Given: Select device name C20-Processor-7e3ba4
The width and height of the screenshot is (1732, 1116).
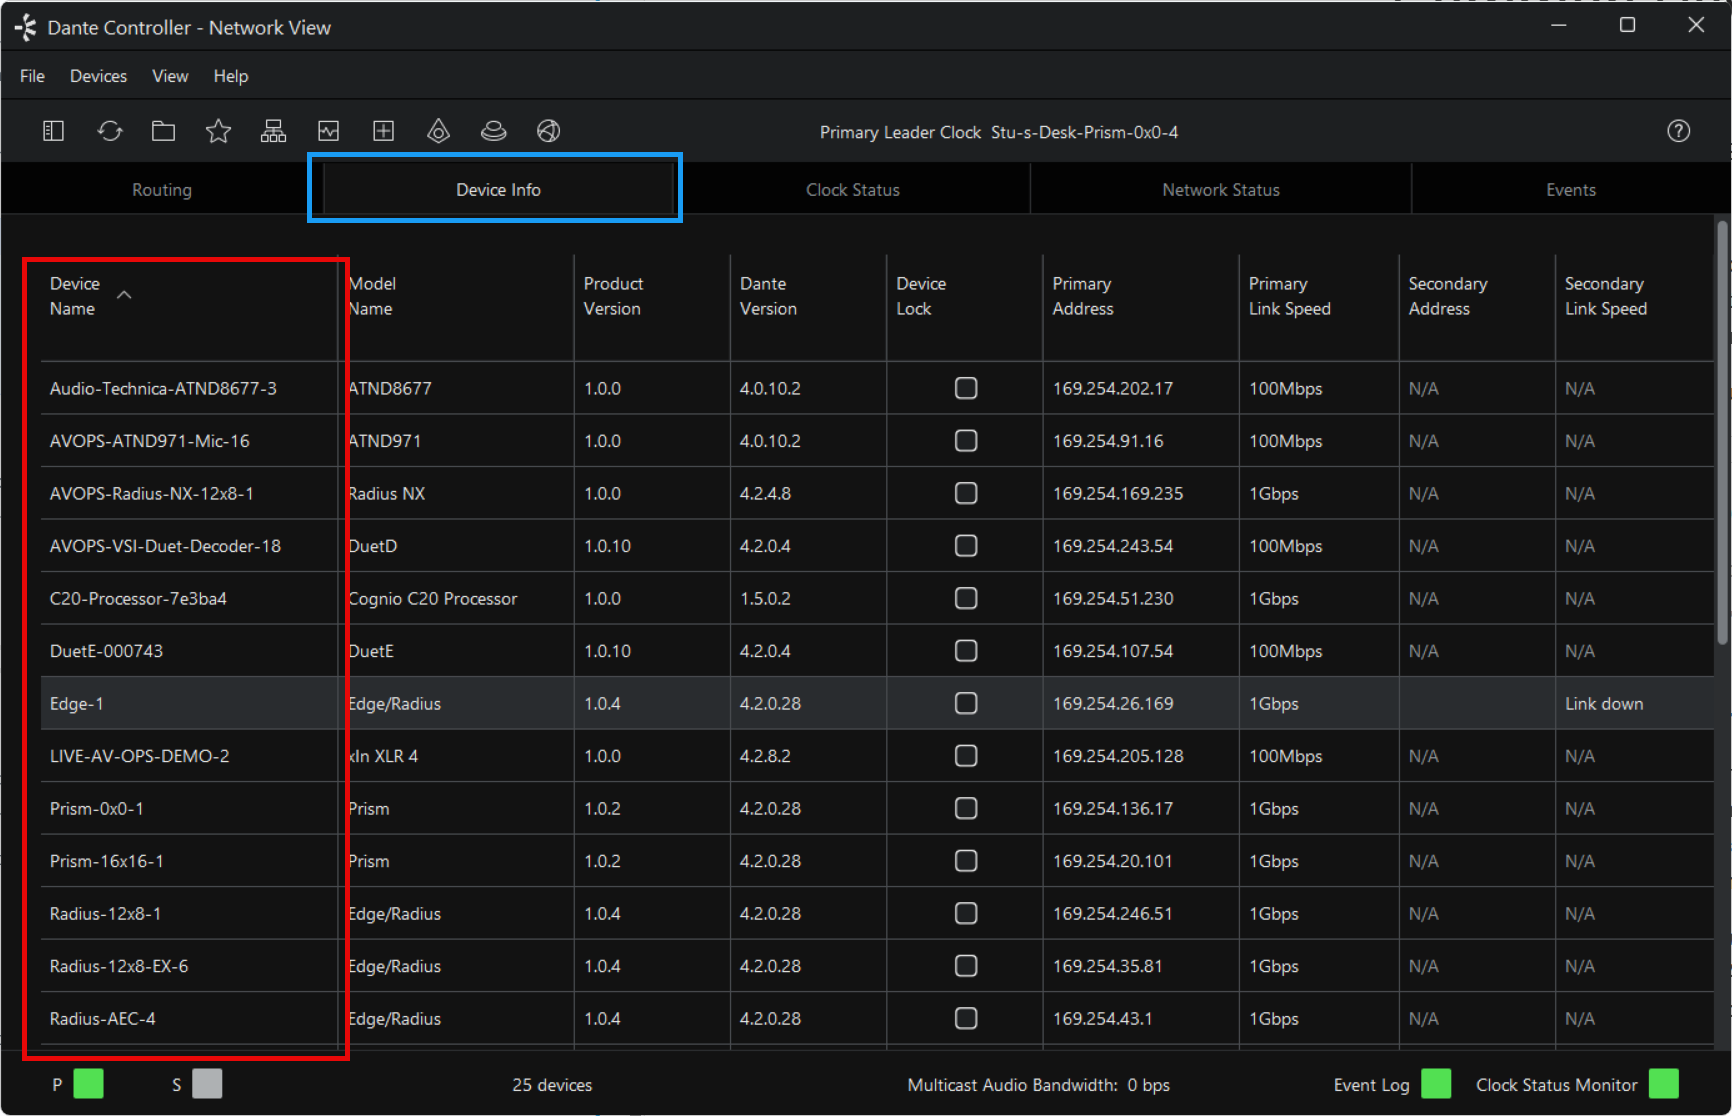Looking at the screenshot, I should 138,598.
